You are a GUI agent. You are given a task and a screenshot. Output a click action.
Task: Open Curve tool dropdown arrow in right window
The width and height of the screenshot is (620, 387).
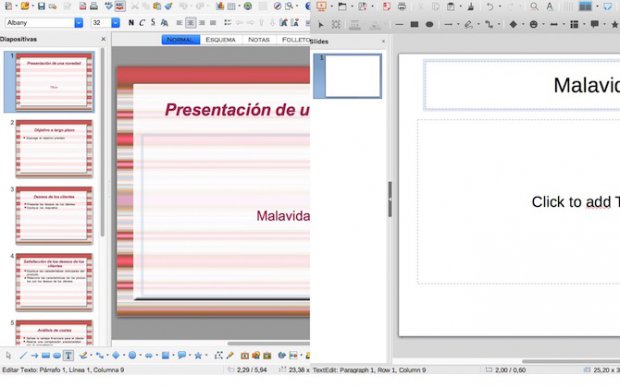(478, 25)
